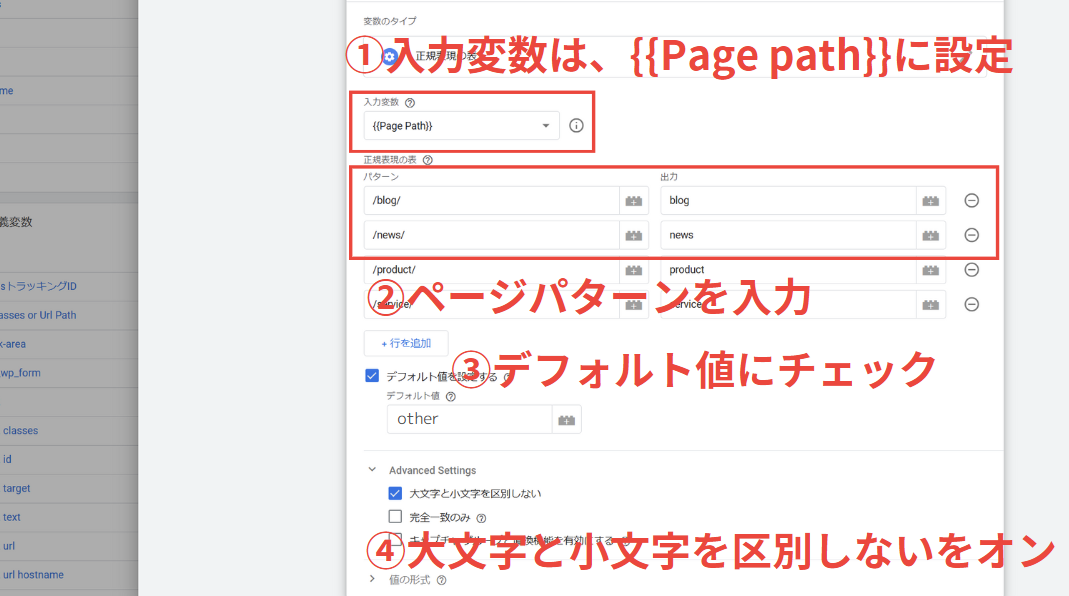Remove the product row with minus icon
This screenshot has height=596, width=1069.
tap(972, 270)
